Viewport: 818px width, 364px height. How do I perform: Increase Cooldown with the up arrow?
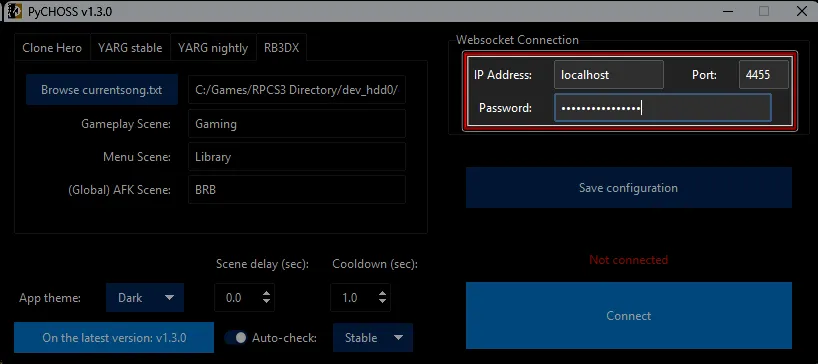tap(382, 294)
